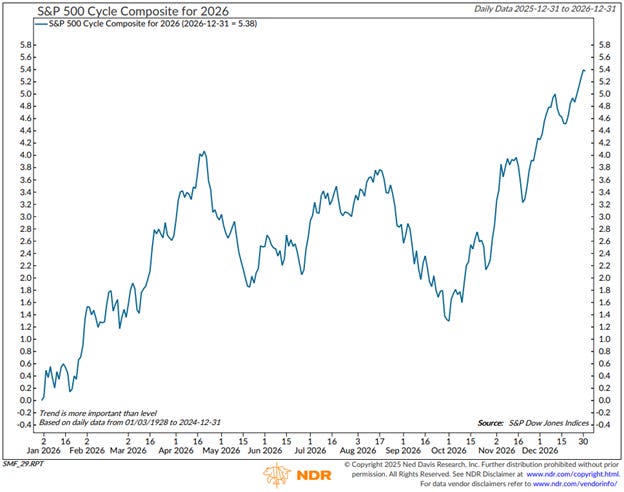Click the 3.0 value on the right axis
Screen dimensions: 624x492
pos(604,217)
